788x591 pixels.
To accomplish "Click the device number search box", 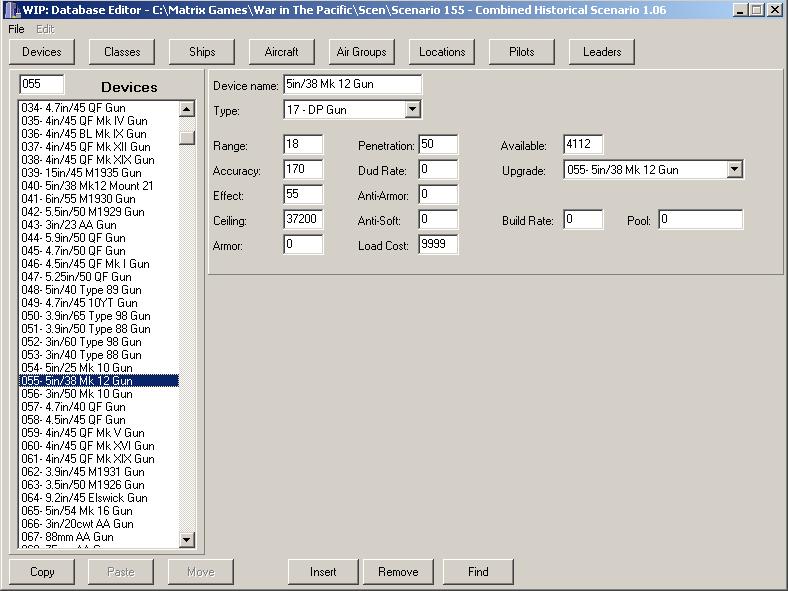I will (x=42, y=85).
